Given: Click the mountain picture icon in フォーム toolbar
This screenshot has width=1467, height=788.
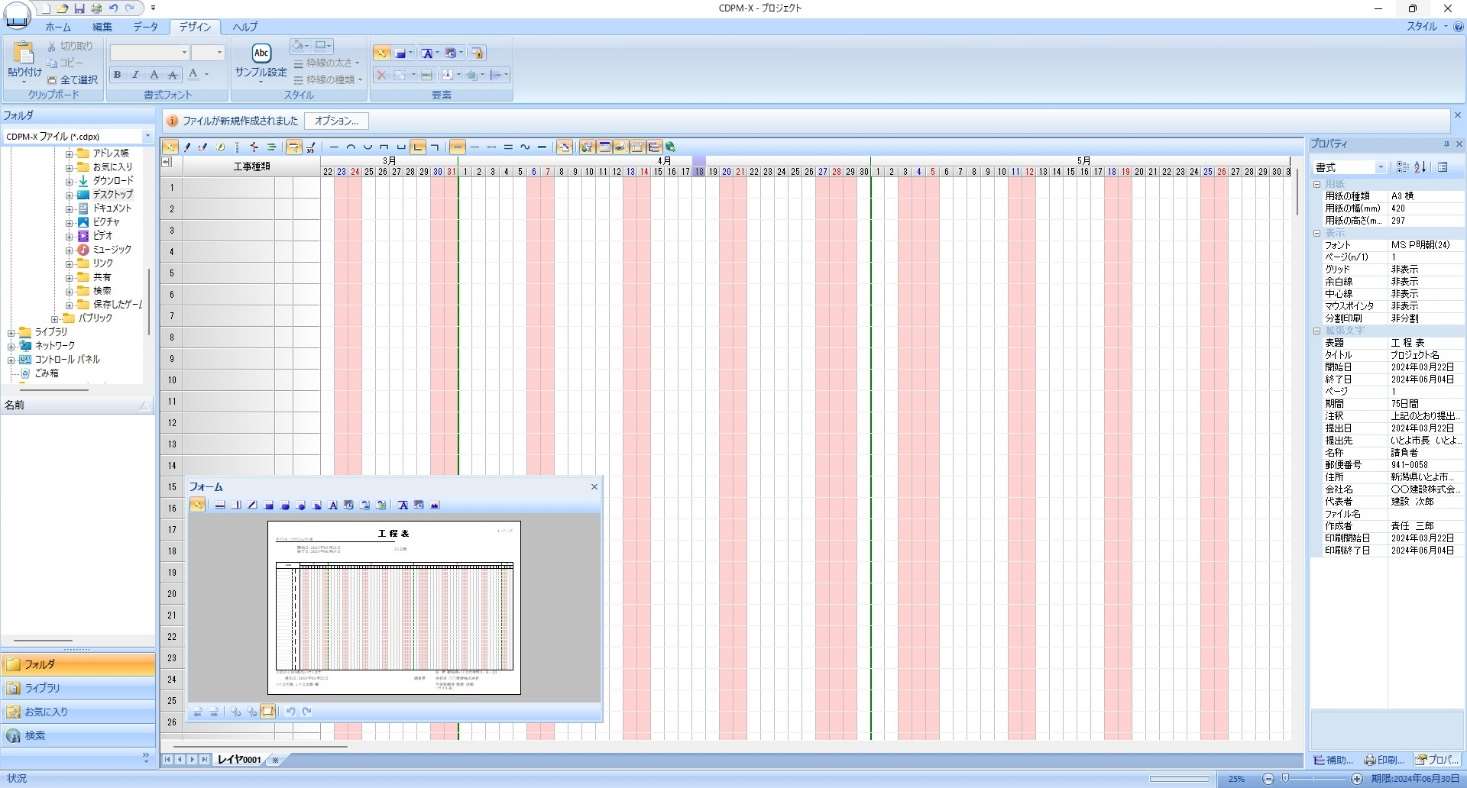Looking at the screenshot, I should pos(435,505).
